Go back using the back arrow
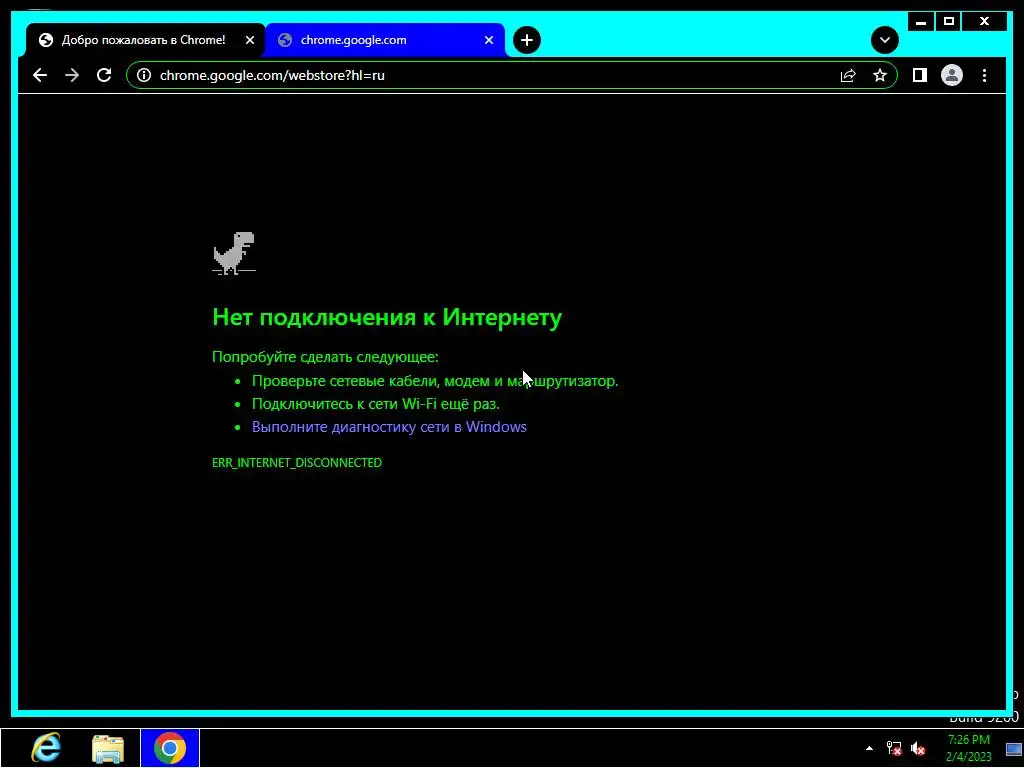The width and height of the screenshot is (1024, 768). click(x=40, y=75)
